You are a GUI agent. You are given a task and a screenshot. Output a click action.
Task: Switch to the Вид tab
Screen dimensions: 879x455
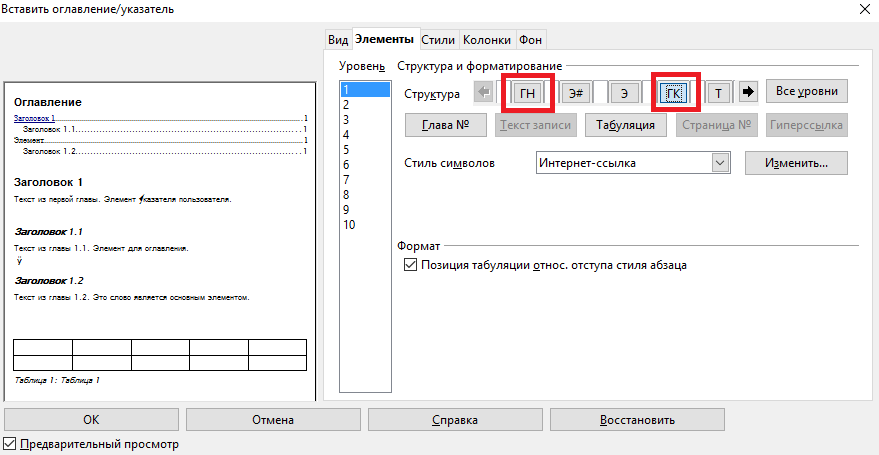[339, 40]
